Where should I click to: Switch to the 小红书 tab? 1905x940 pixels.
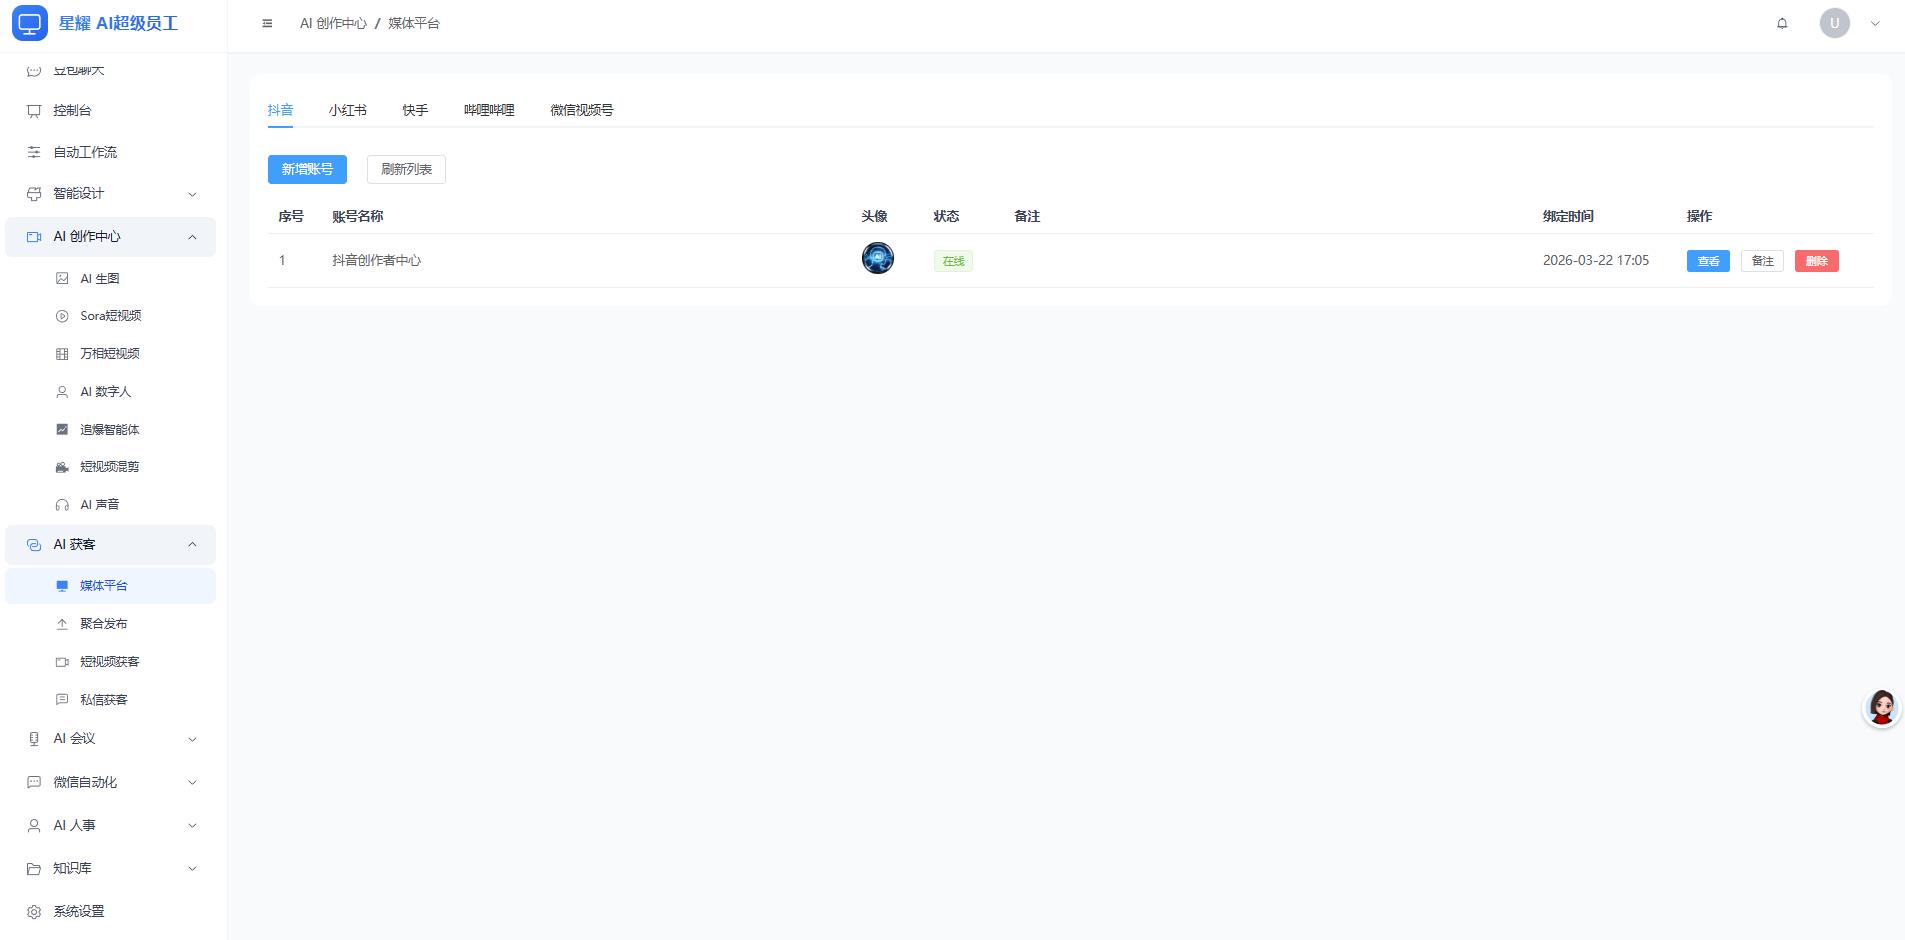347,110
